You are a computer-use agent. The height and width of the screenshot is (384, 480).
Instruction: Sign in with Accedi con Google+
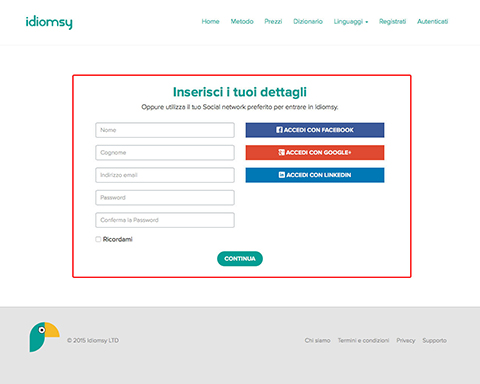tap(315, 152)
